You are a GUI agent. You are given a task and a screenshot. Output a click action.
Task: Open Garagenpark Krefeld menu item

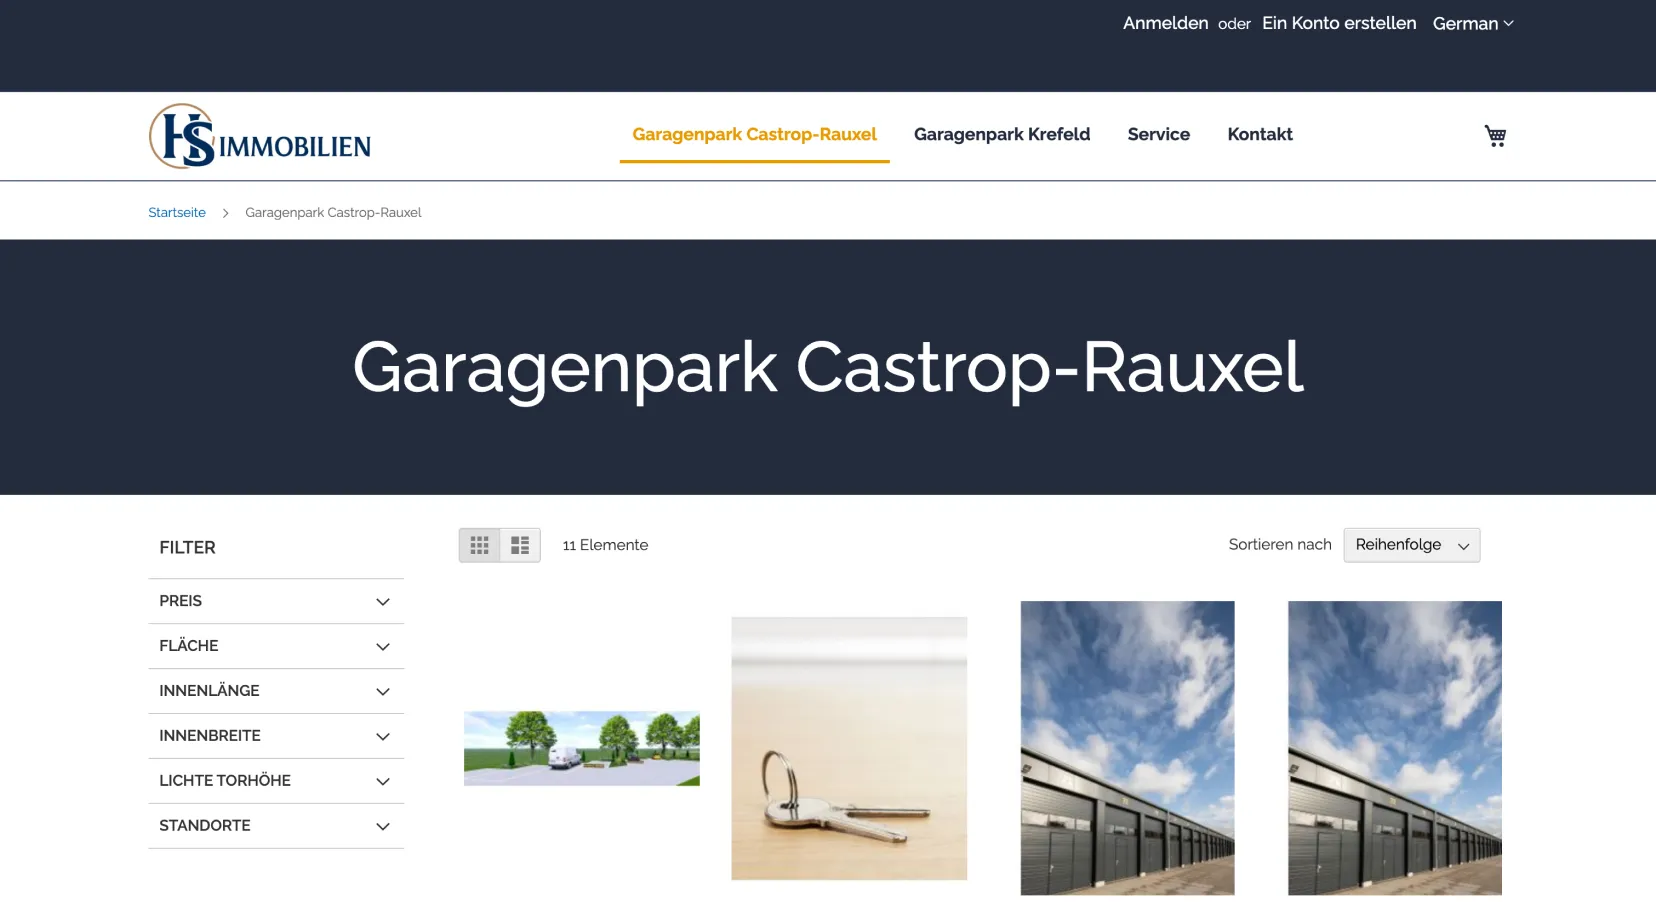click(x=1001, y=134)
